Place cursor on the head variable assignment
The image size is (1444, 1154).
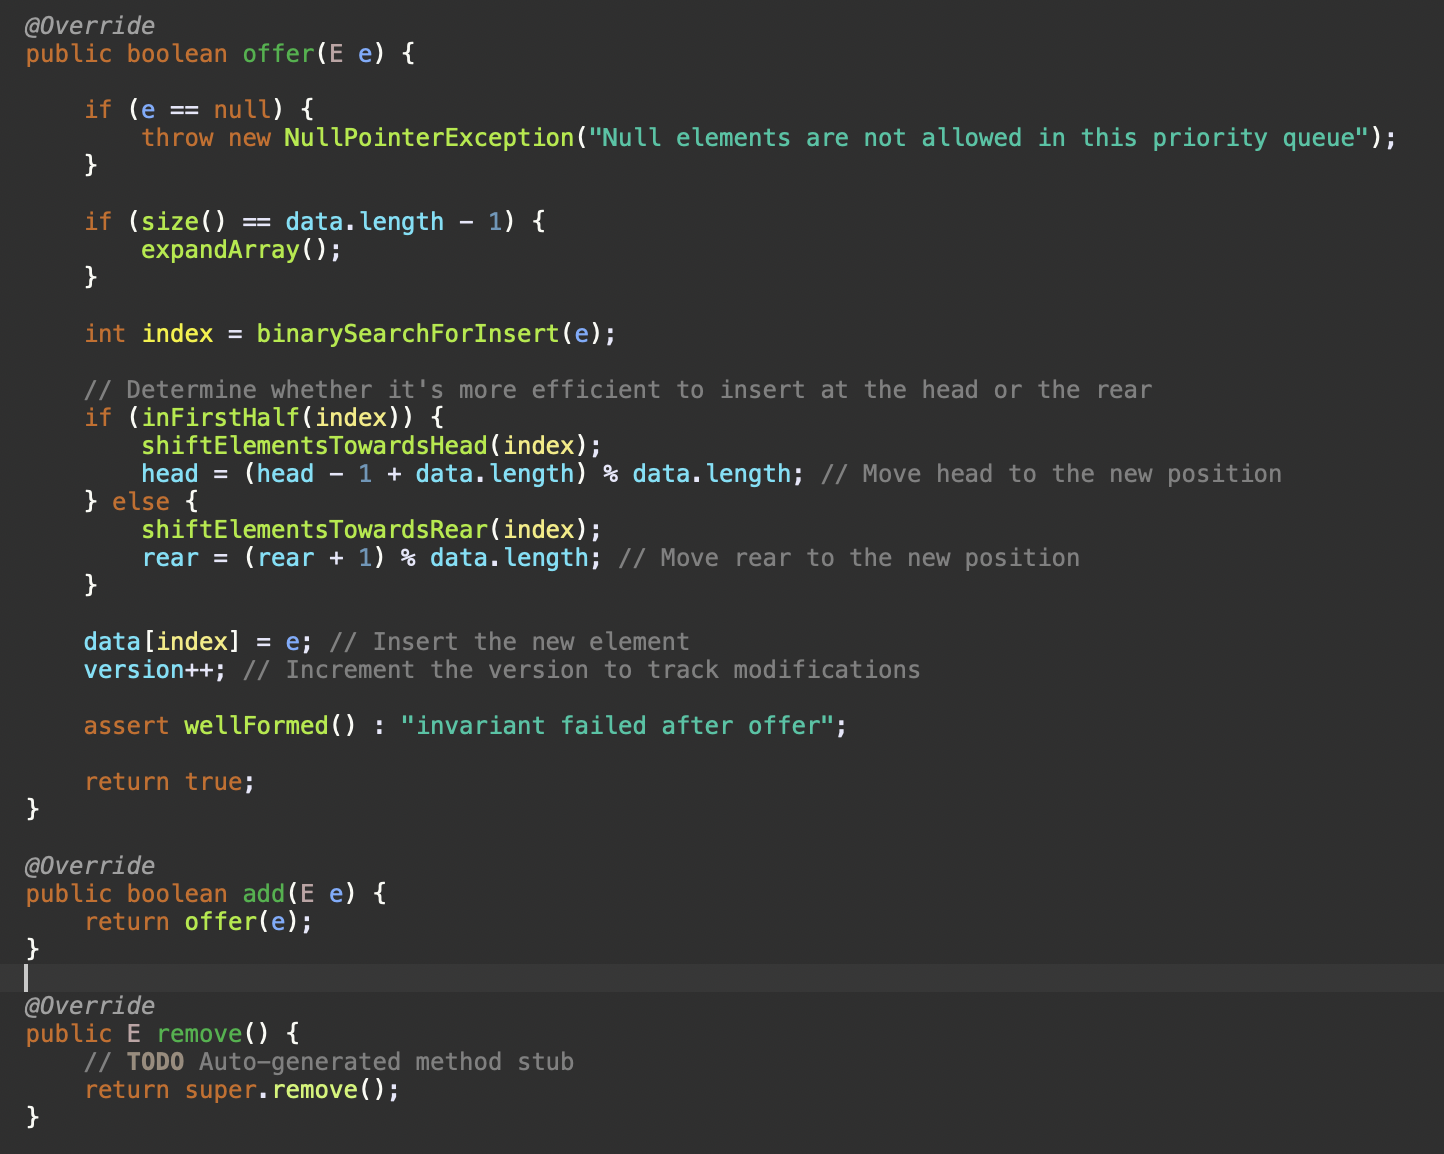coord(170,473)
